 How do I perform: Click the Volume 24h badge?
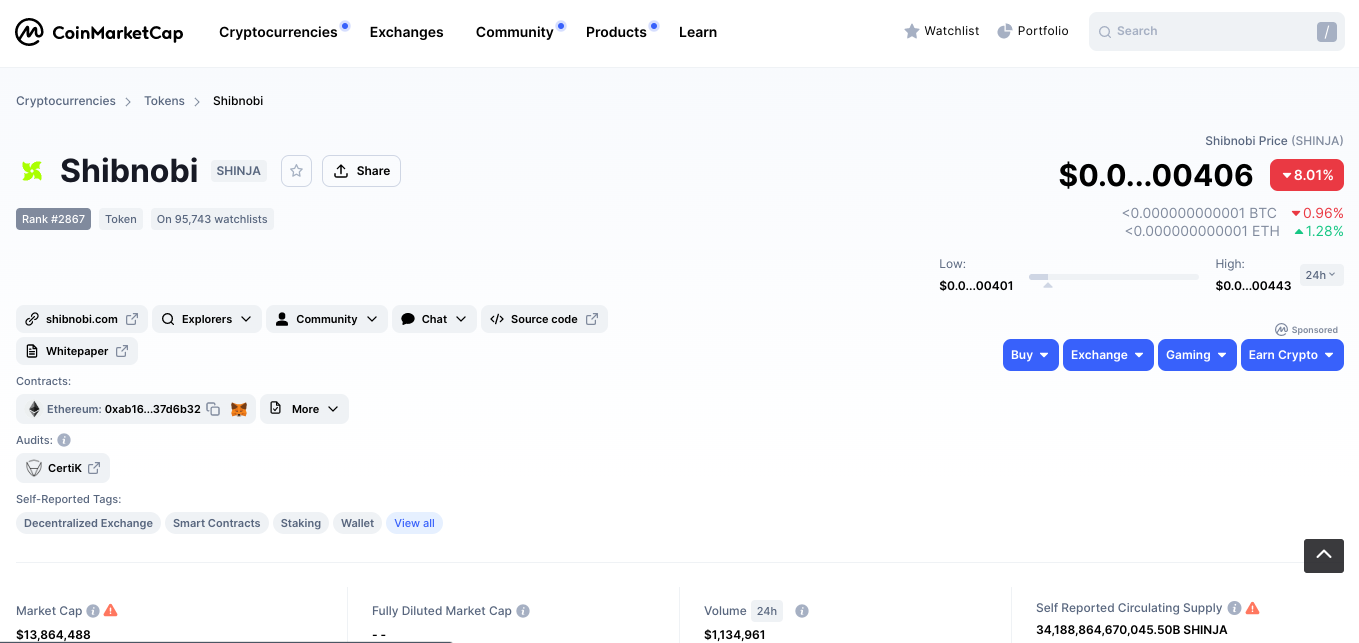pyautogui.click(x=767, y=610)
